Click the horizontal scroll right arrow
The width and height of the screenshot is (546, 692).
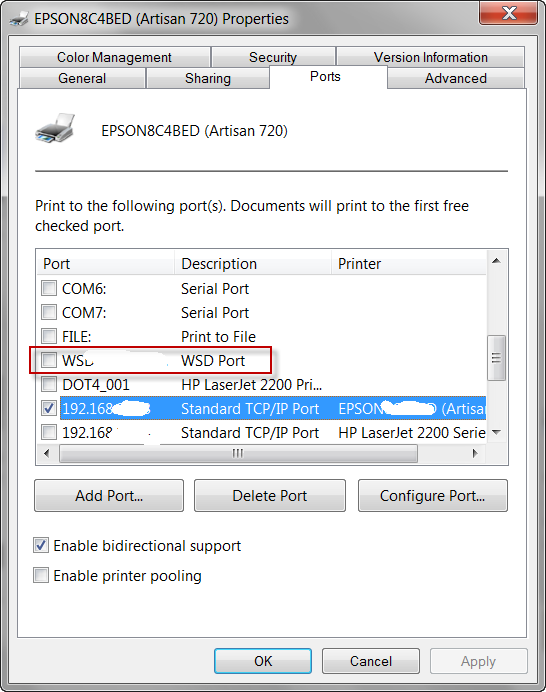(x=475, y=453)
